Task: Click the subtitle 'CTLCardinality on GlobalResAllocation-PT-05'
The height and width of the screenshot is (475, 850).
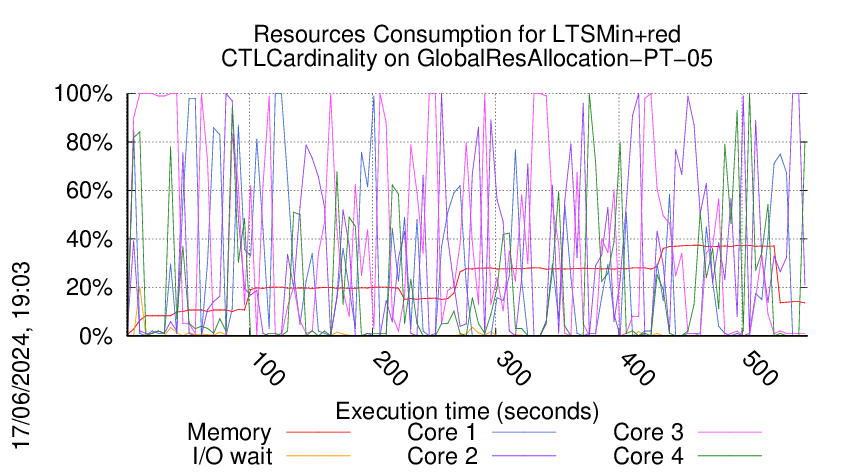Action: (467, 59)
